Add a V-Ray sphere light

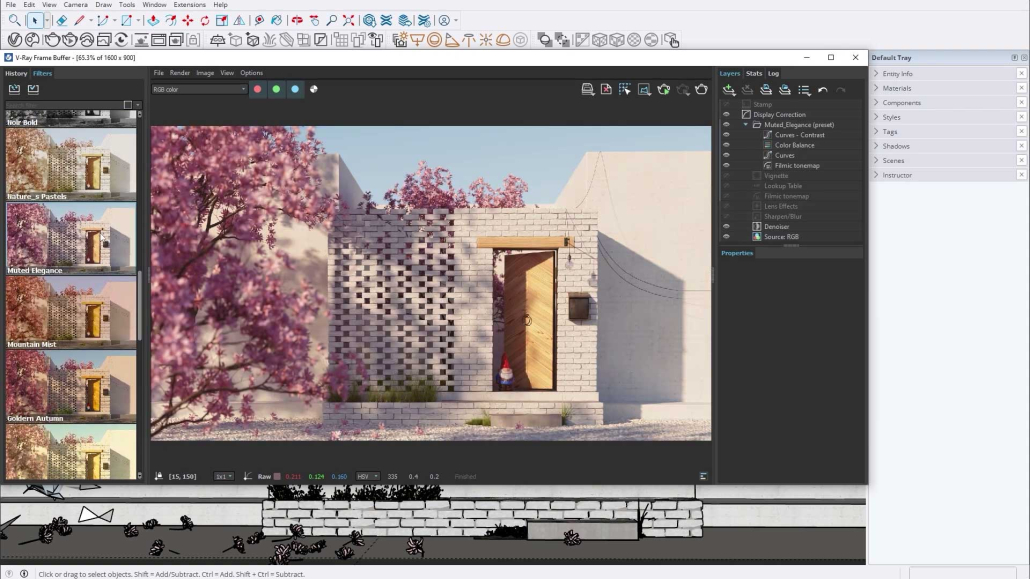[434, 40]
